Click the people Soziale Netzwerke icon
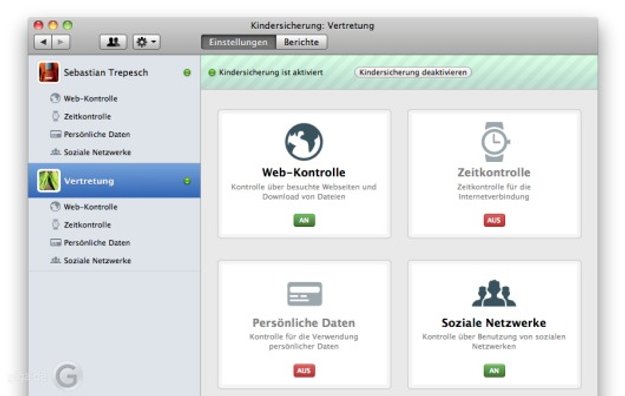Image resolution: width=625 pixels, height=396 pixels. click(x=494, y=293)
